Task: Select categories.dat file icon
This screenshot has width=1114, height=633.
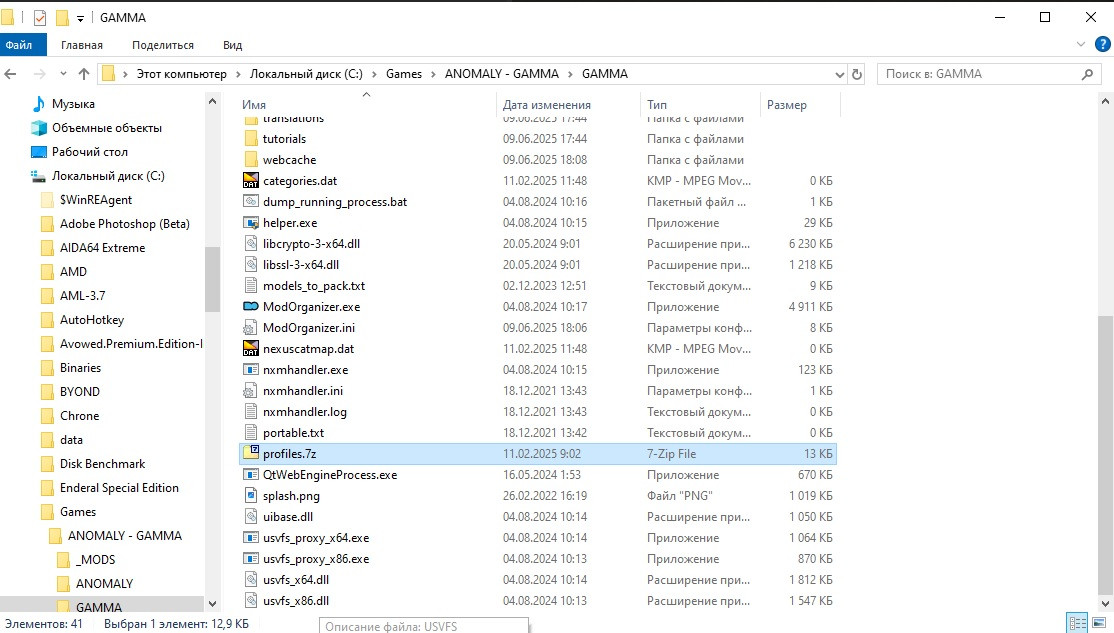Action: click(x=251, y=180)
